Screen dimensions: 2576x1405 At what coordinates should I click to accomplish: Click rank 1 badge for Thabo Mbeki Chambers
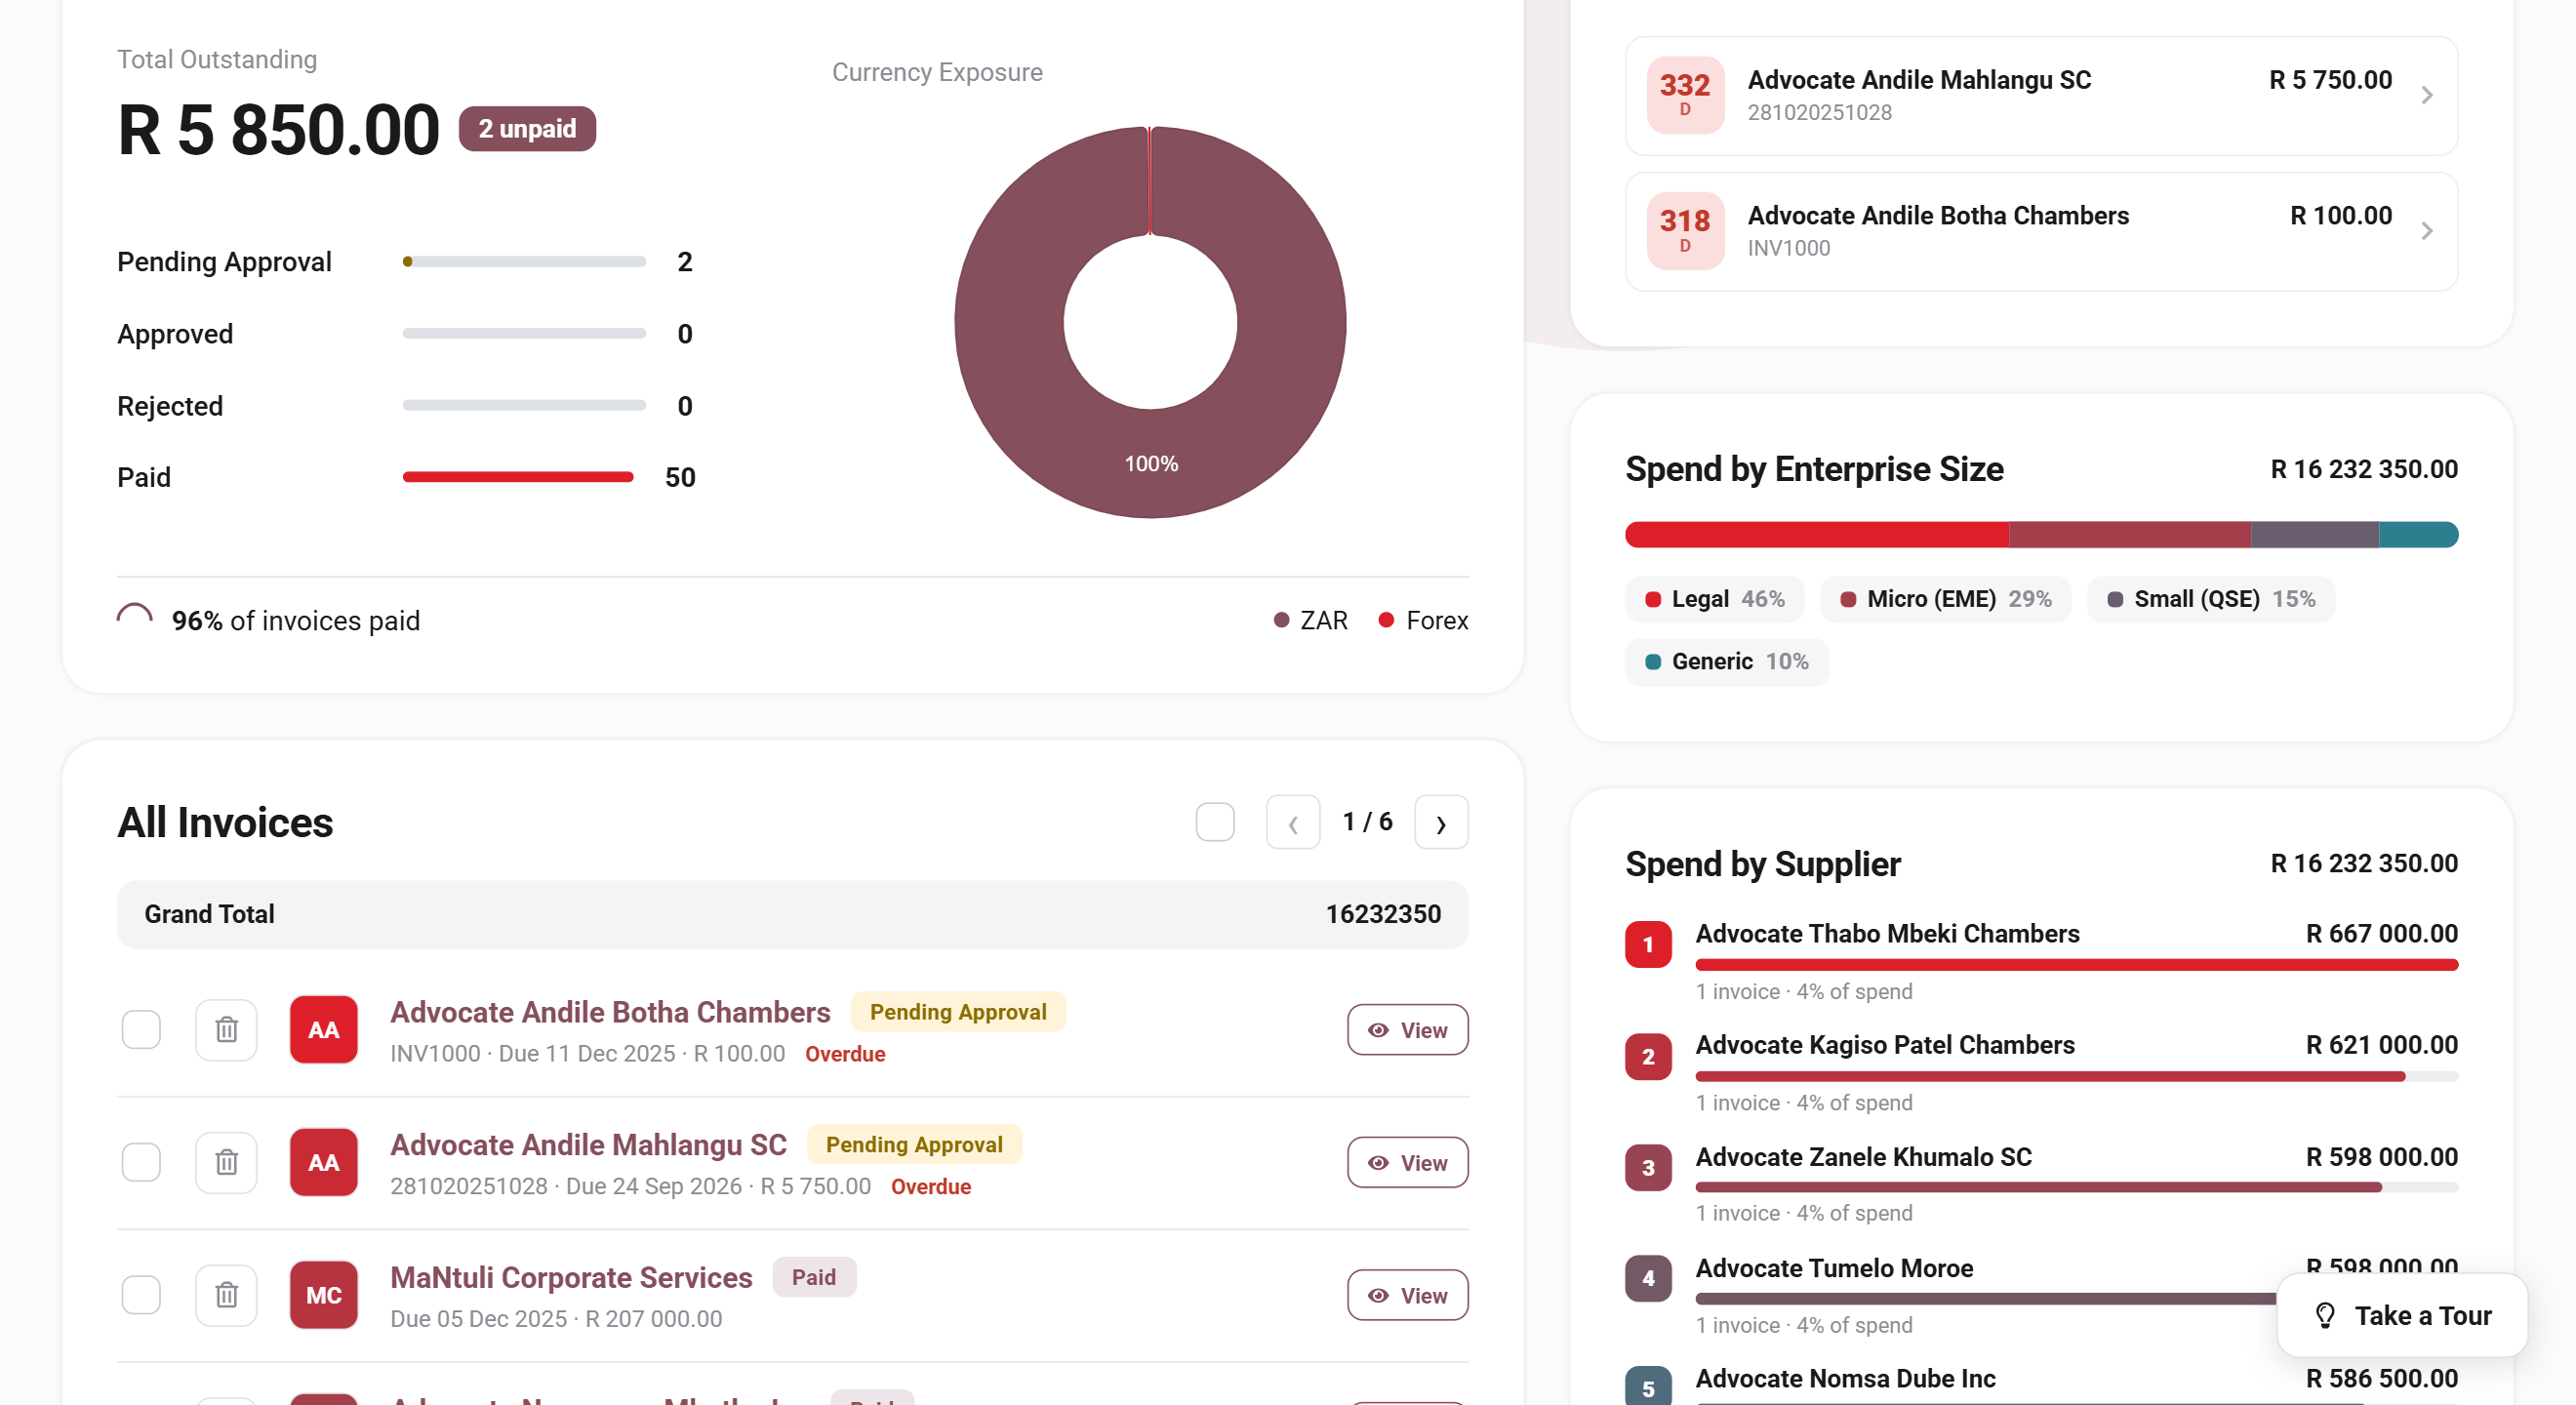pos(1648,944)
